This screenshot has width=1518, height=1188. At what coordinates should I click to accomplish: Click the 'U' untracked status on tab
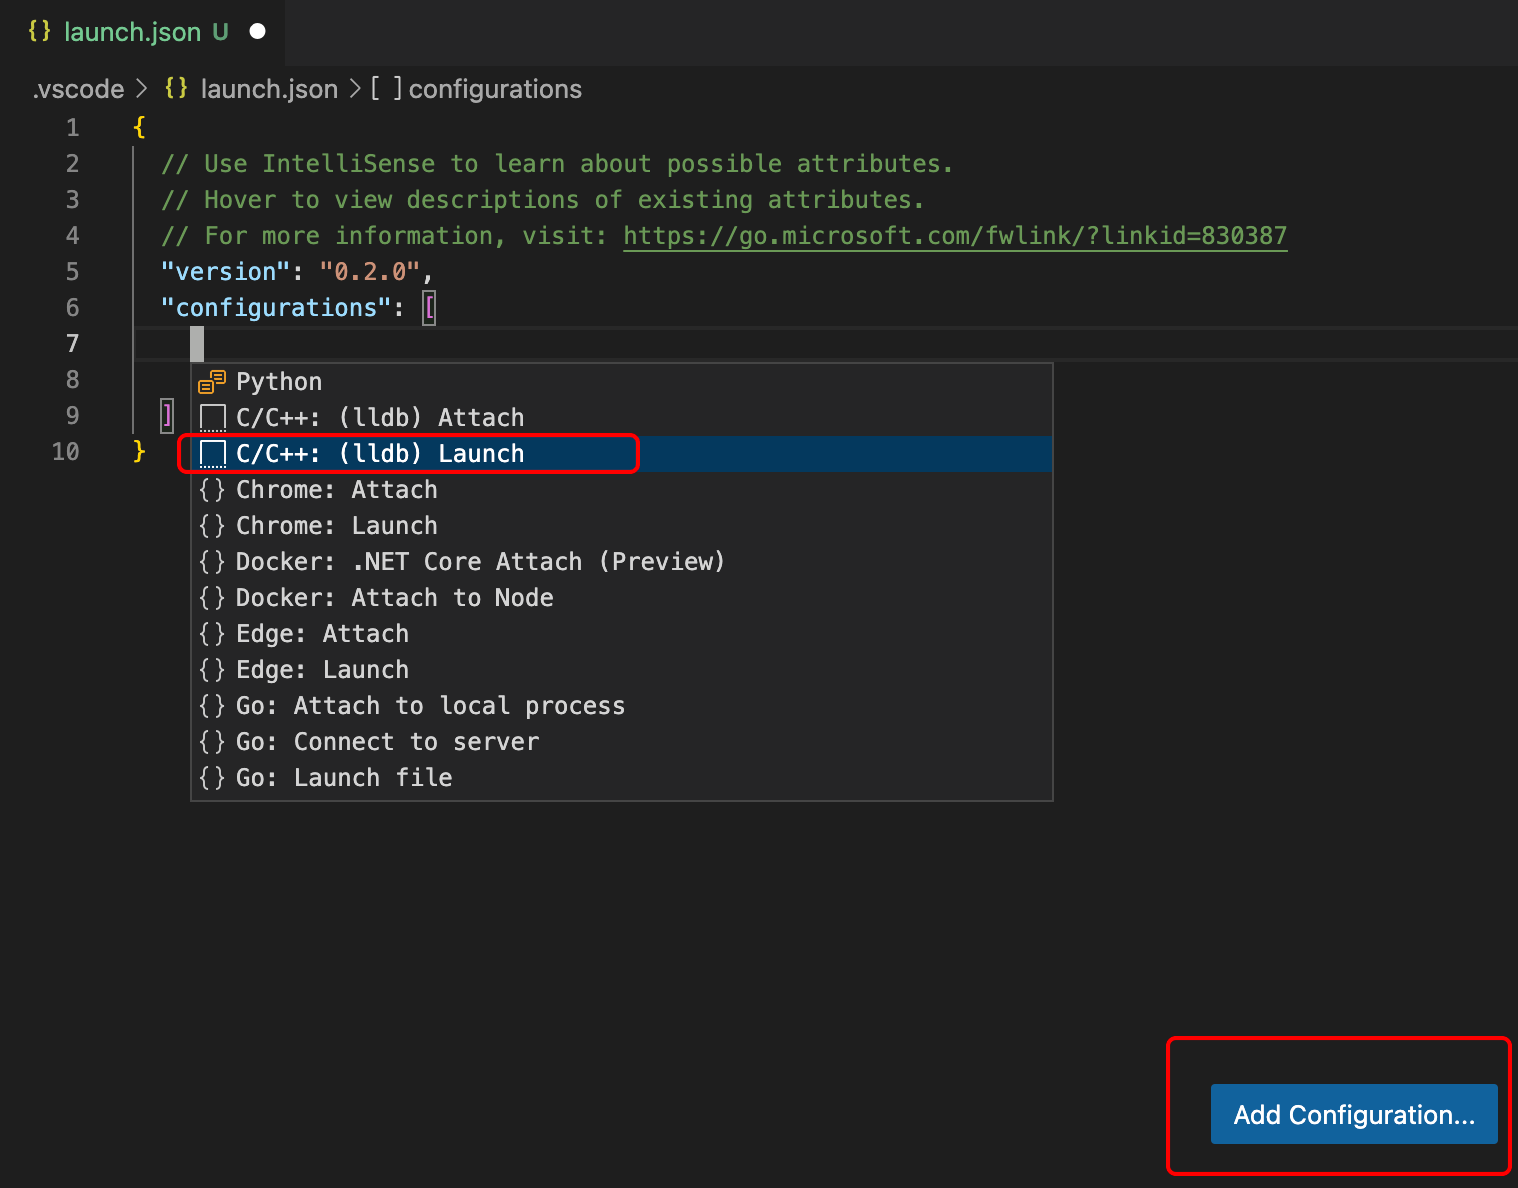pos(220,32)
